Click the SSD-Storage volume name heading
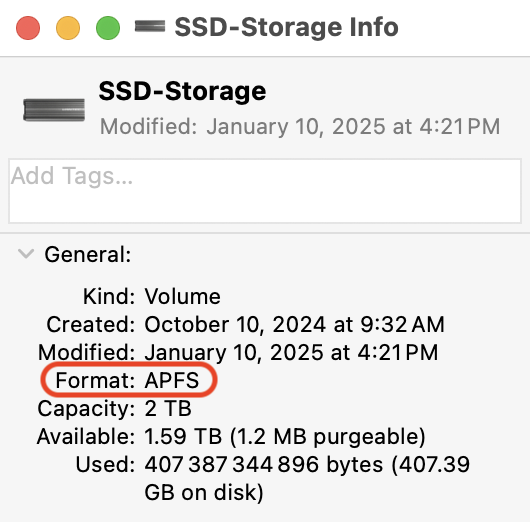The width and height of the screenshot is (530, 522). coord(182,91)
